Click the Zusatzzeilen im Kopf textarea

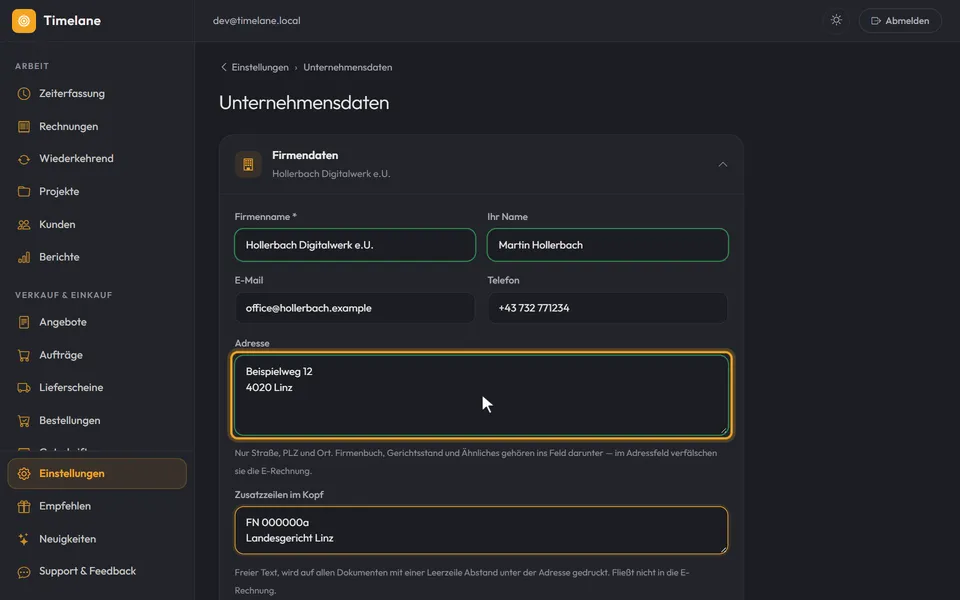click(x=481, y=530)
